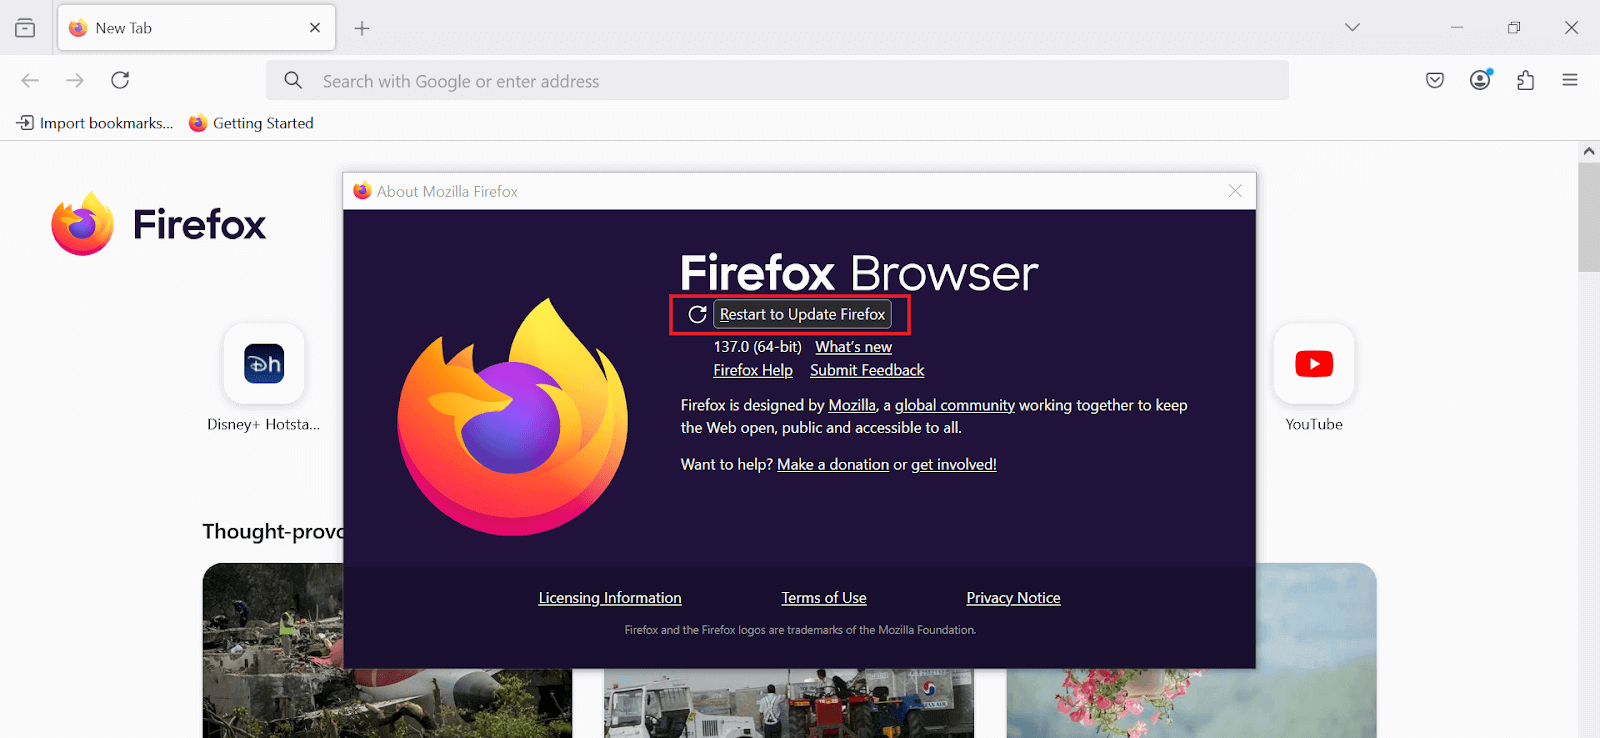Go back with the back arrow

(x=30, y=80)
